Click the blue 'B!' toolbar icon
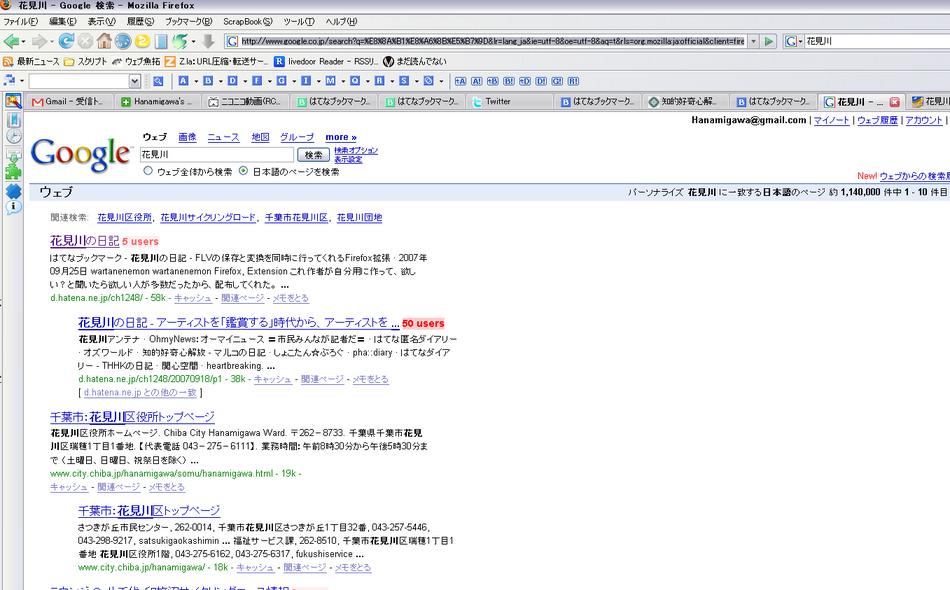 tap(509, 81)
